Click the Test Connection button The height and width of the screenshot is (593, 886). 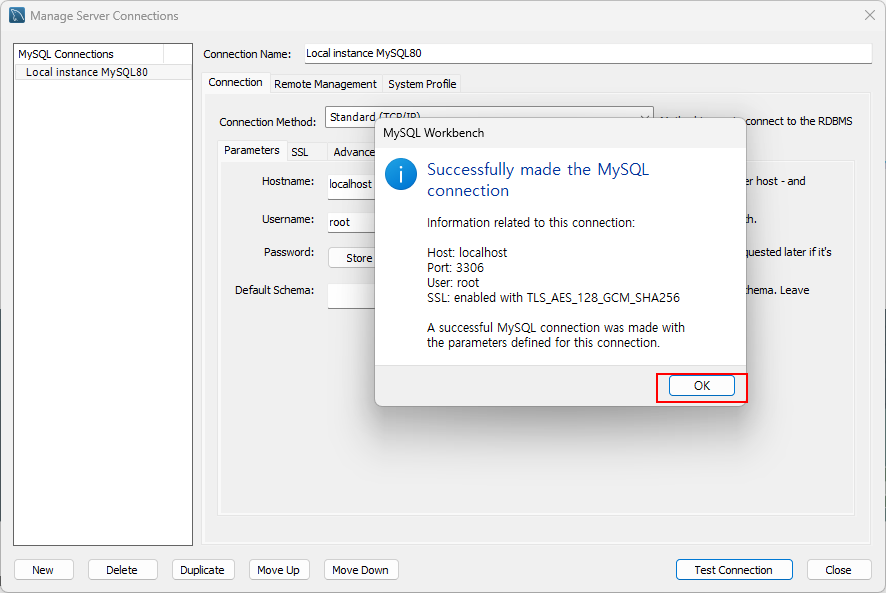pyautogui.click(x=733, y=570)
